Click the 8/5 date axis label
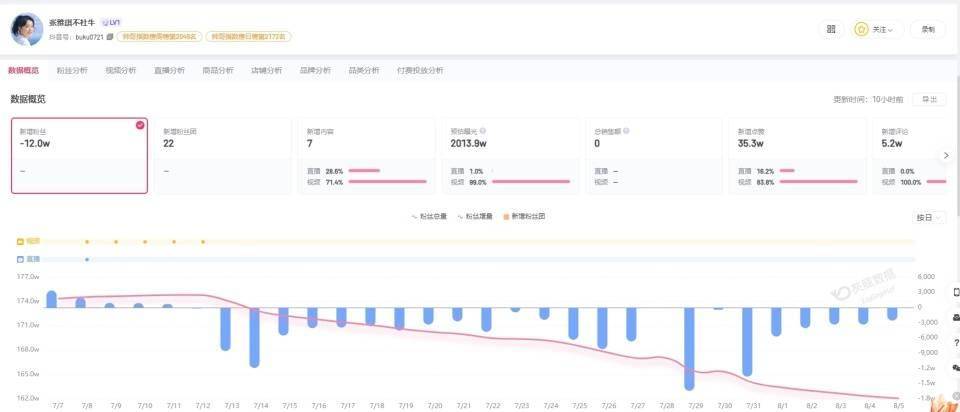 [x=899, y=405]
